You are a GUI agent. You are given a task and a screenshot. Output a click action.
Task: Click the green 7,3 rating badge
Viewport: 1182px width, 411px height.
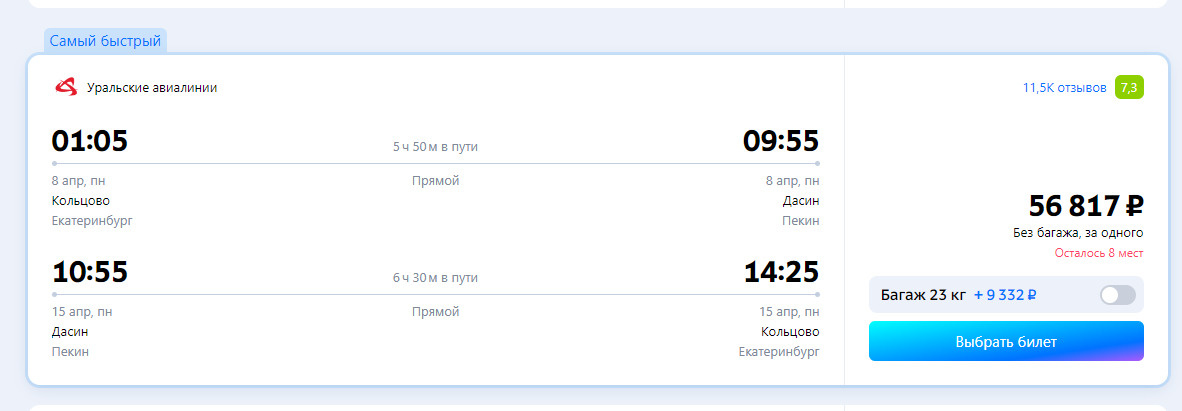pyautogui.click(x=1129, y=87)
